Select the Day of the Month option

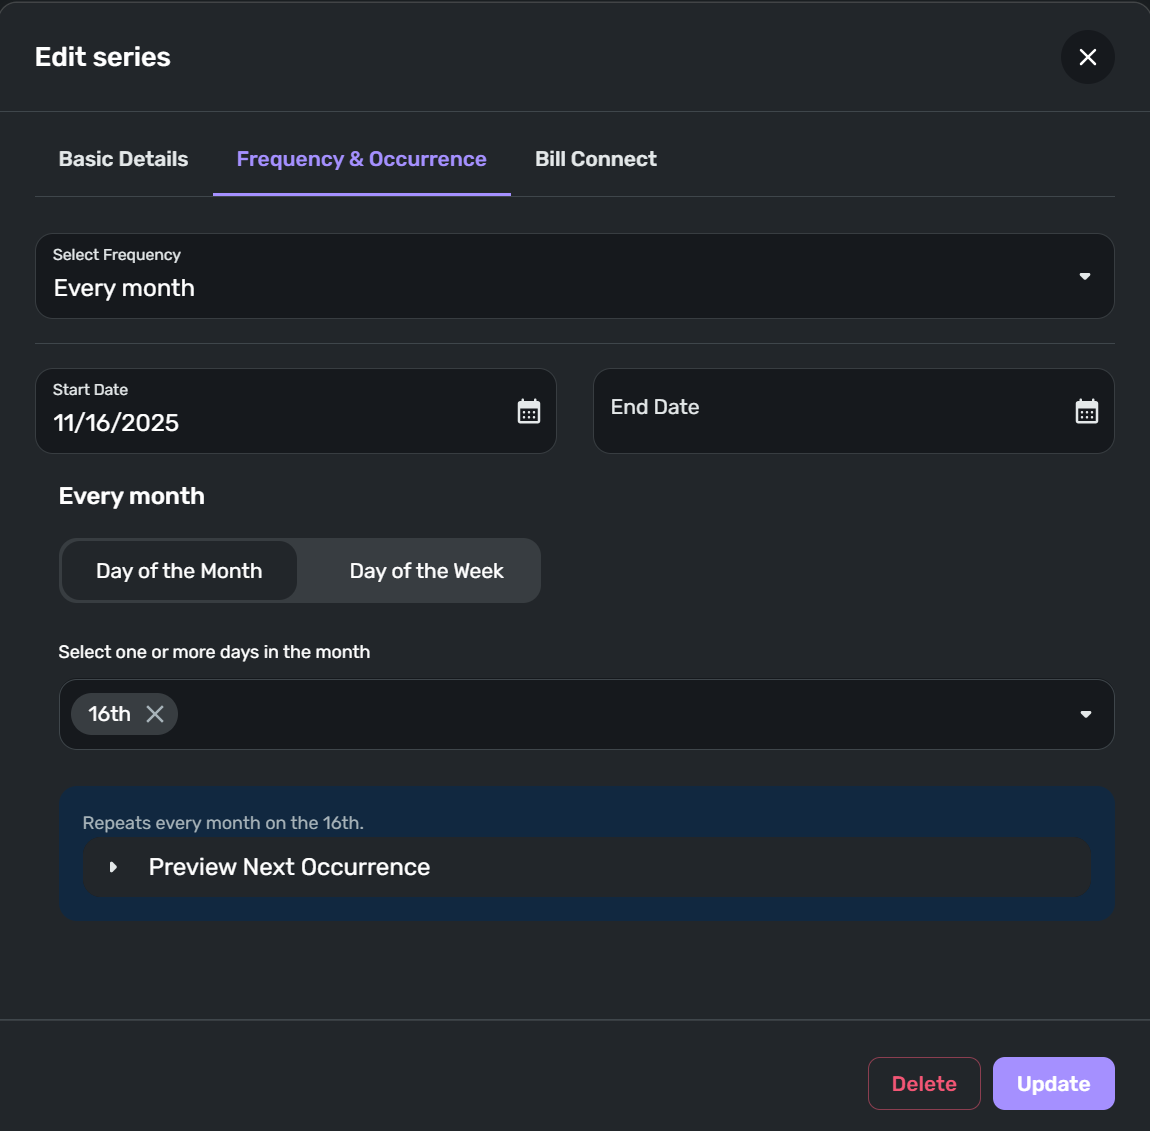179,571
